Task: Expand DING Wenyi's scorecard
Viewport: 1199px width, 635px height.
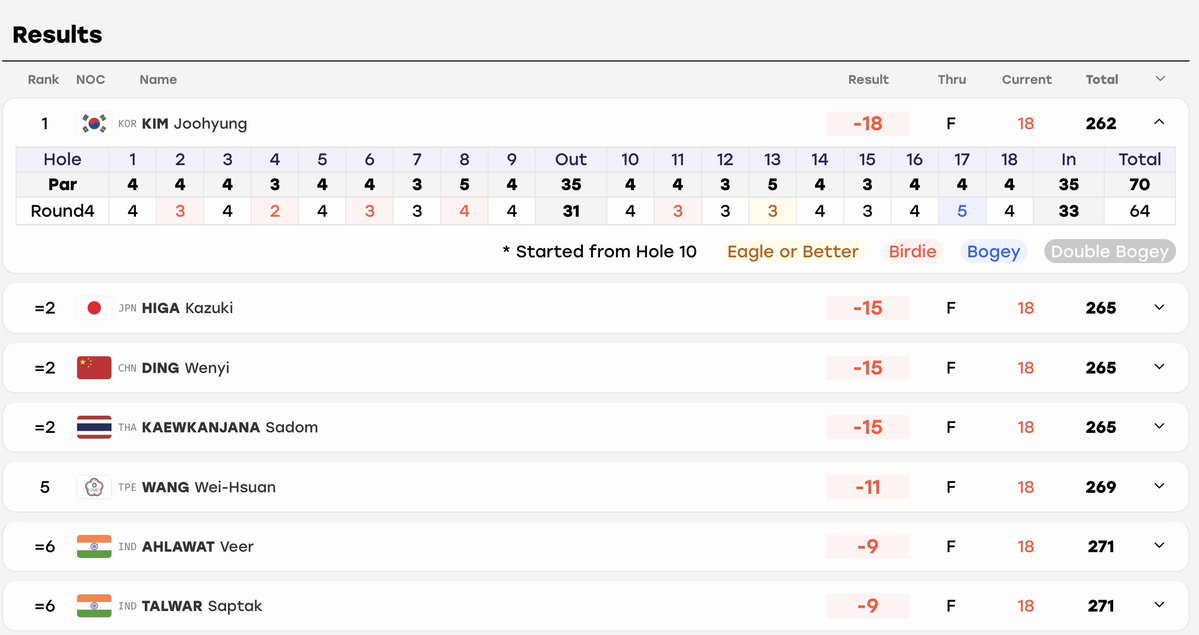Action: tap(1159, 367)
